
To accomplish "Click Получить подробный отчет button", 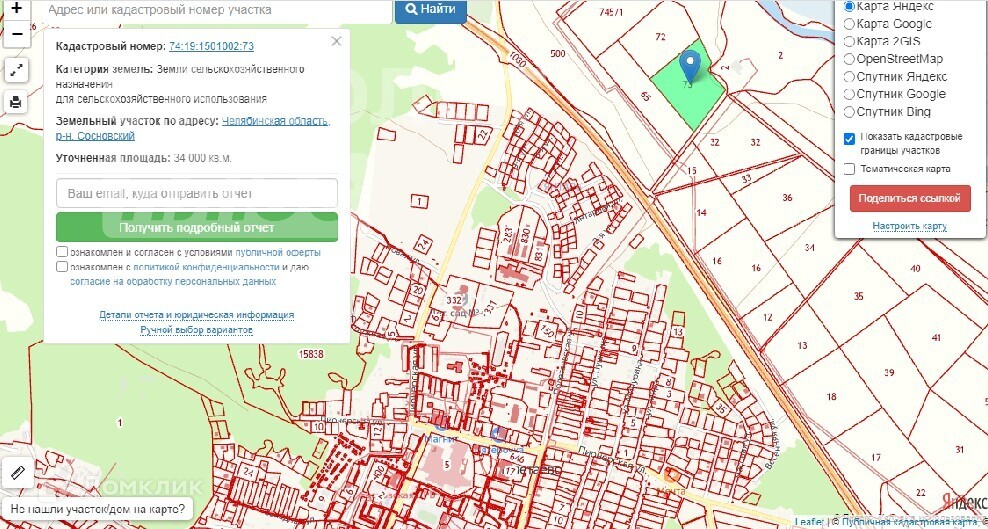I will tap(197, 227).
